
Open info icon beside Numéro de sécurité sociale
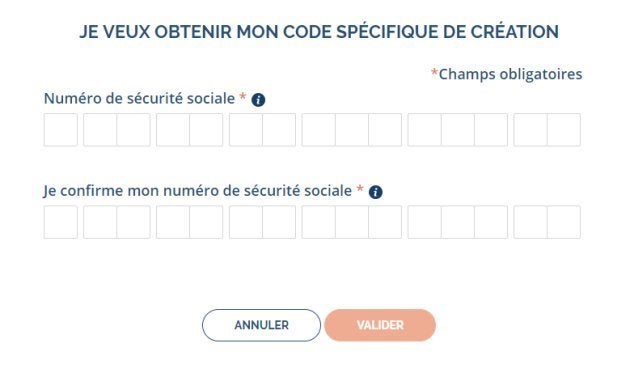[x=258, y=100]
